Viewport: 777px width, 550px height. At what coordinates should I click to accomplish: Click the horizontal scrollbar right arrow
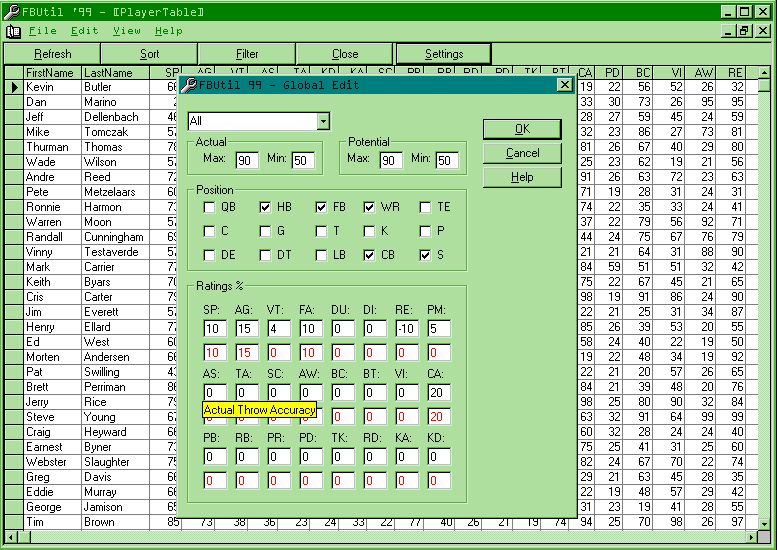click(752, 537)
